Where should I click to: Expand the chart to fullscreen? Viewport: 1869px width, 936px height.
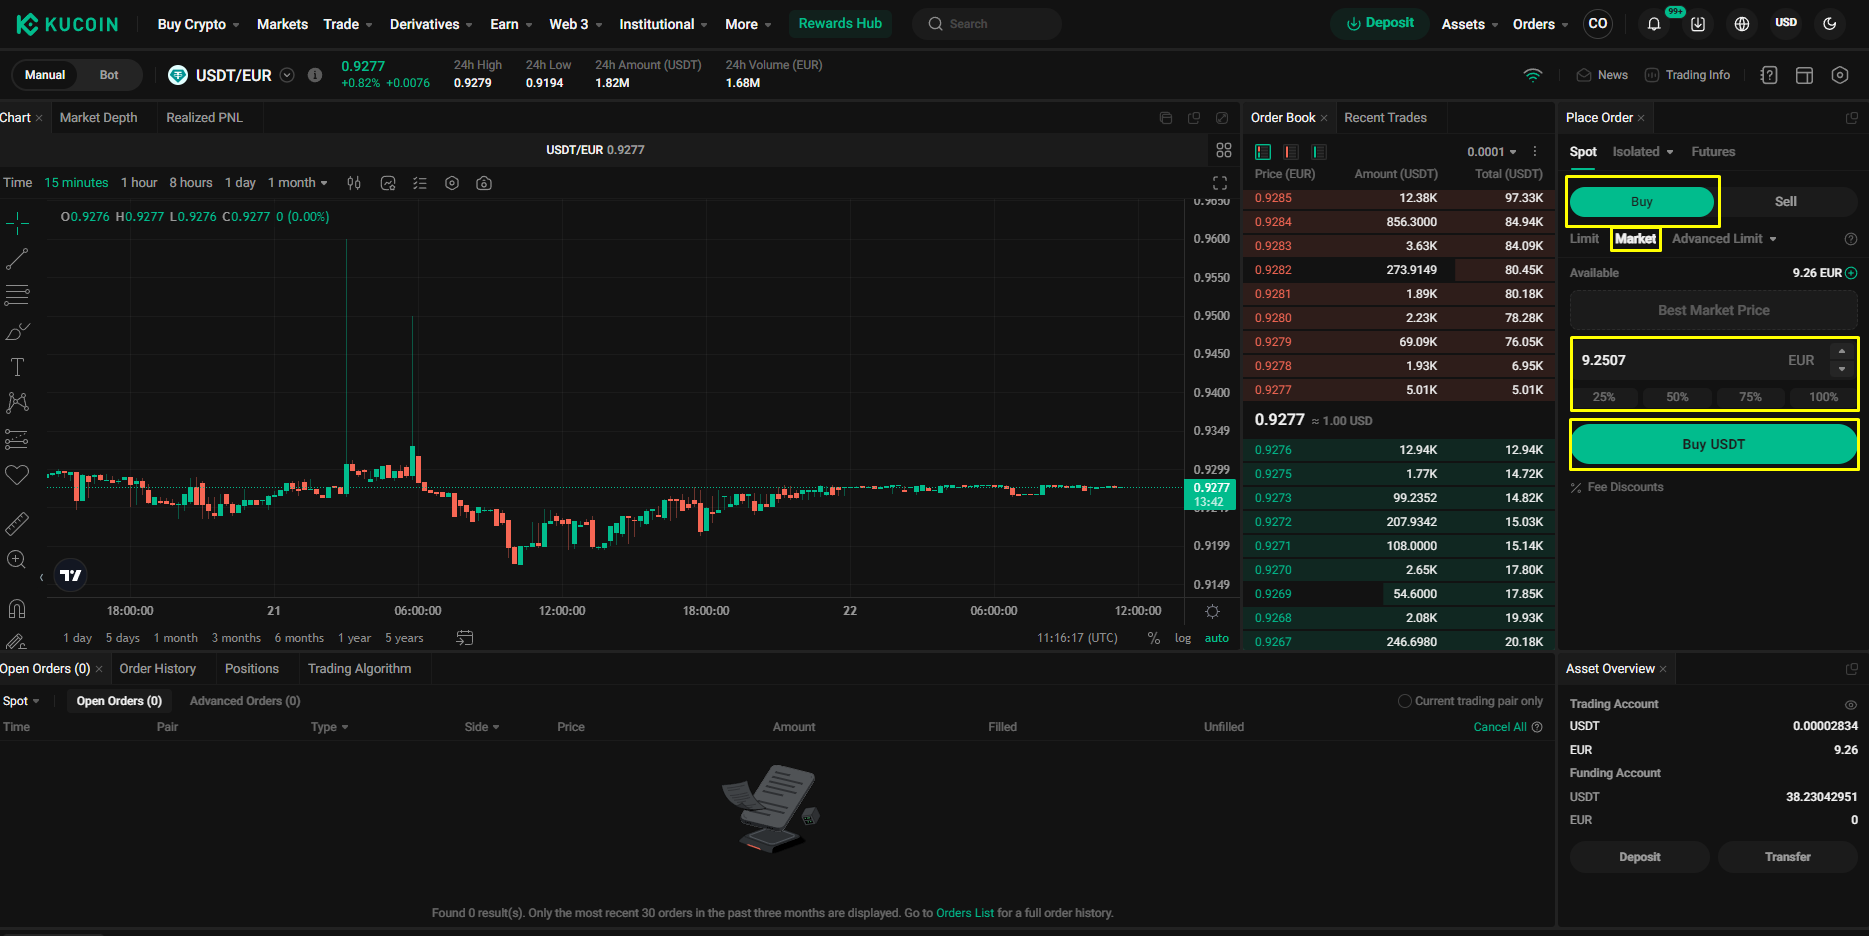pos(1220,183)
